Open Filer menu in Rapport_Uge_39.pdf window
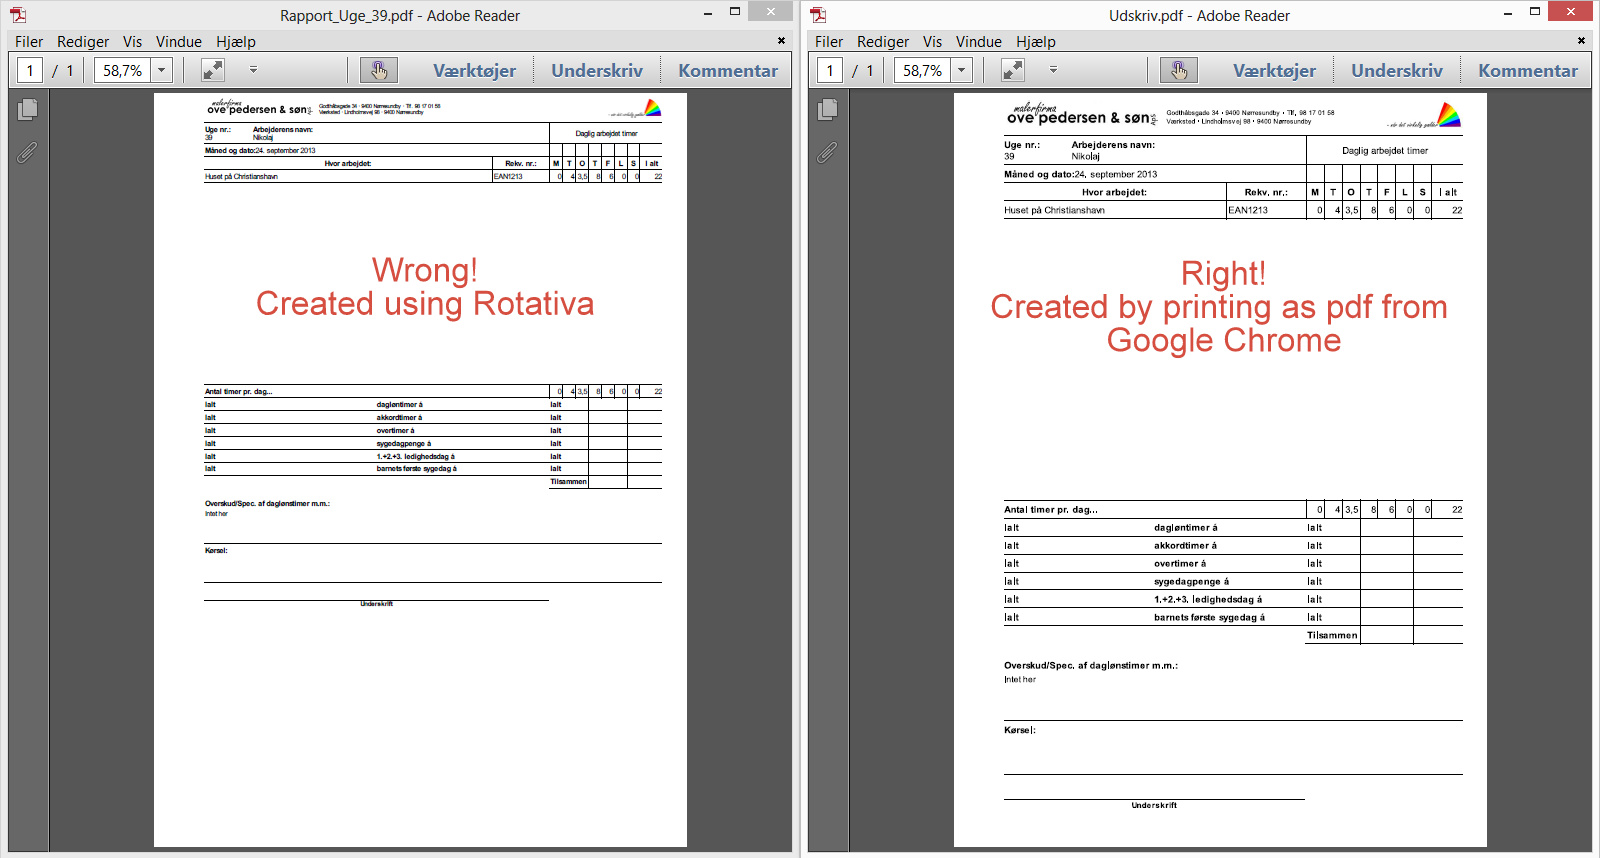 [29, 42]
